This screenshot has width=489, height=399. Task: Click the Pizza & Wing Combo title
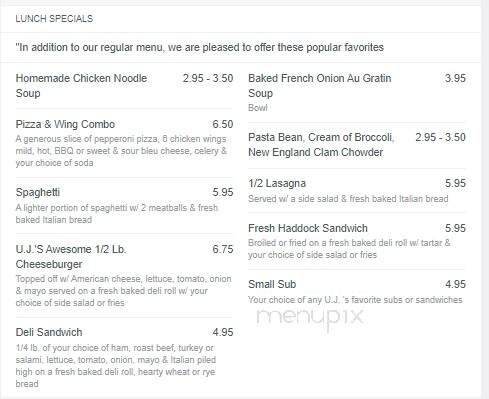pyautogui.click(x=65, y=124)
